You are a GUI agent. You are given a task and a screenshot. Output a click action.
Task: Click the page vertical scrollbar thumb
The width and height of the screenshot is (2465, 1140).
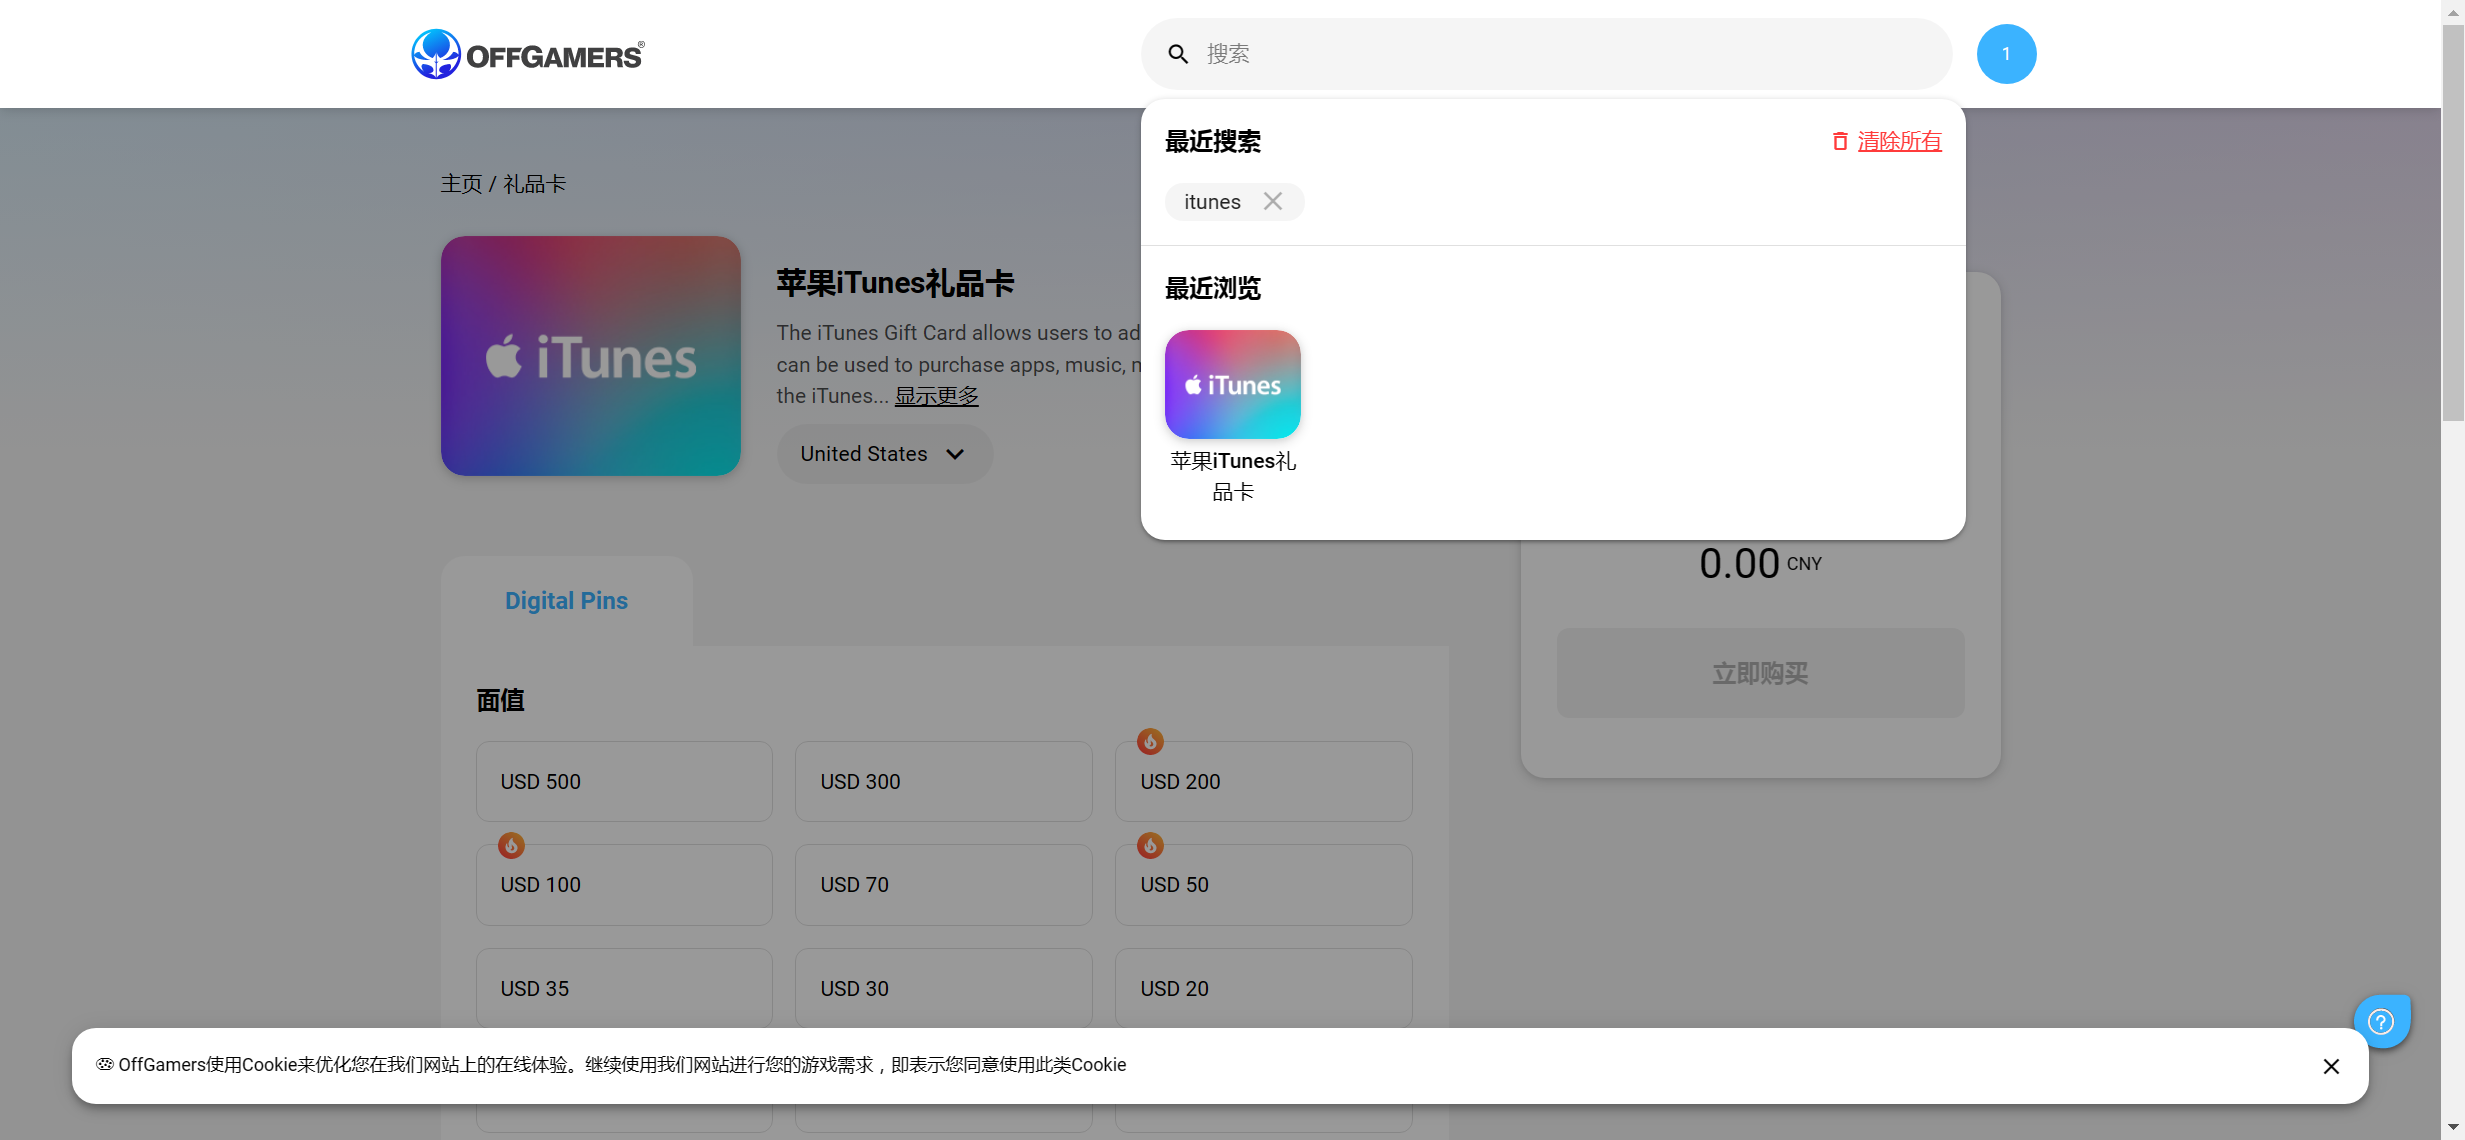pyautogui.click(x=2452, y=220)
